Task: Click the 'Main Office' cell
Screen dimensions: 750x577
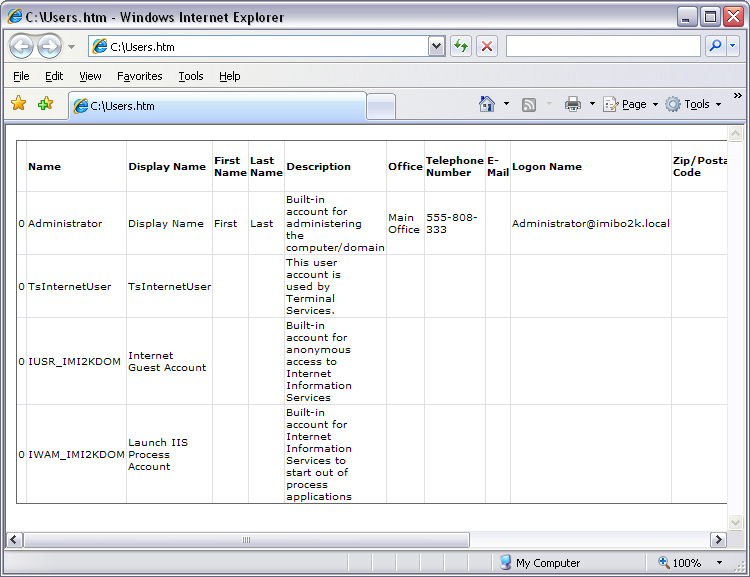Action: [404, 223]
